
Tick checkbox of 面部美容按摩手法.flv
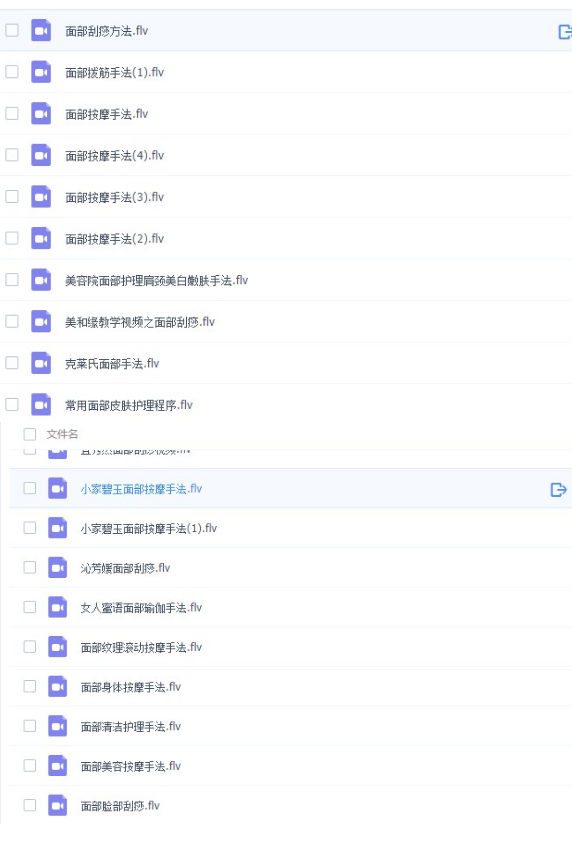point(30,765)
